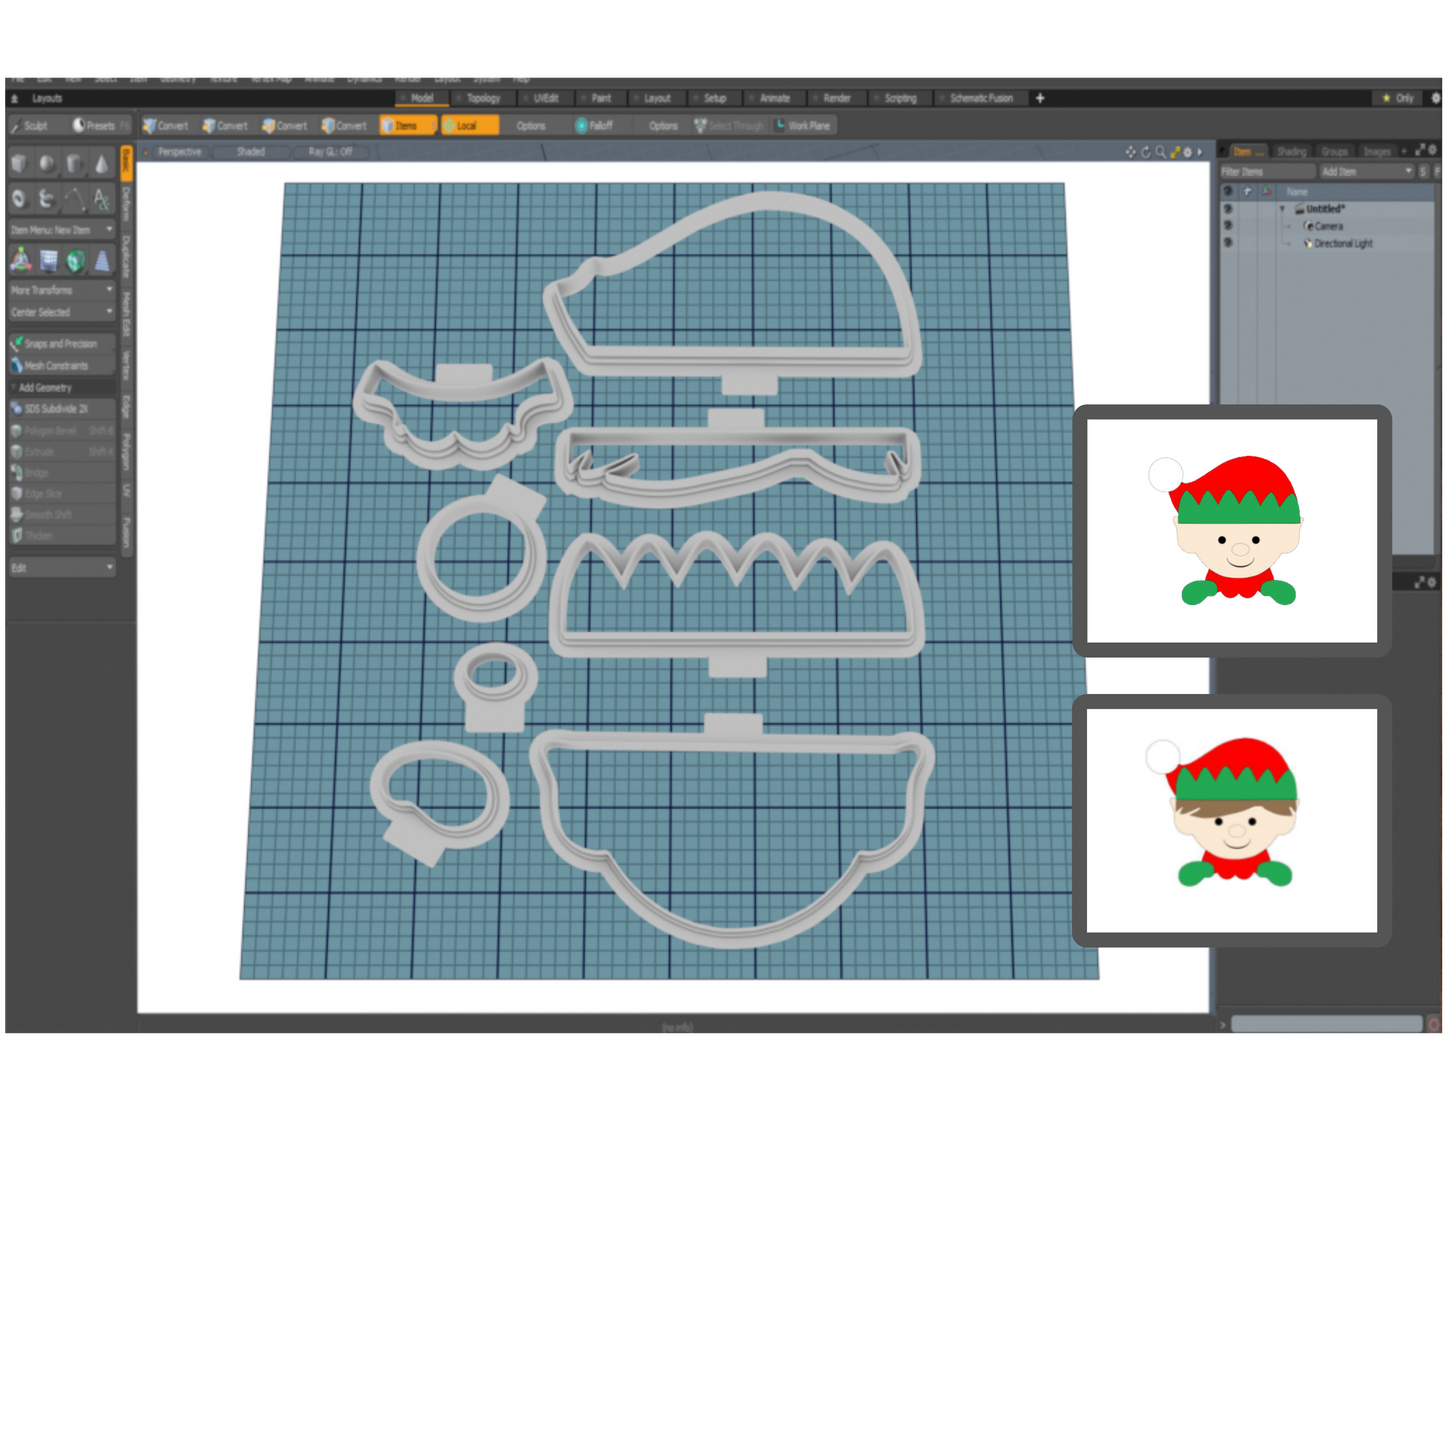Open the More Transforms dropdown
The width and height of the screenshot is (1445, 1445).
pyautogui.click(x=62, y=290)
